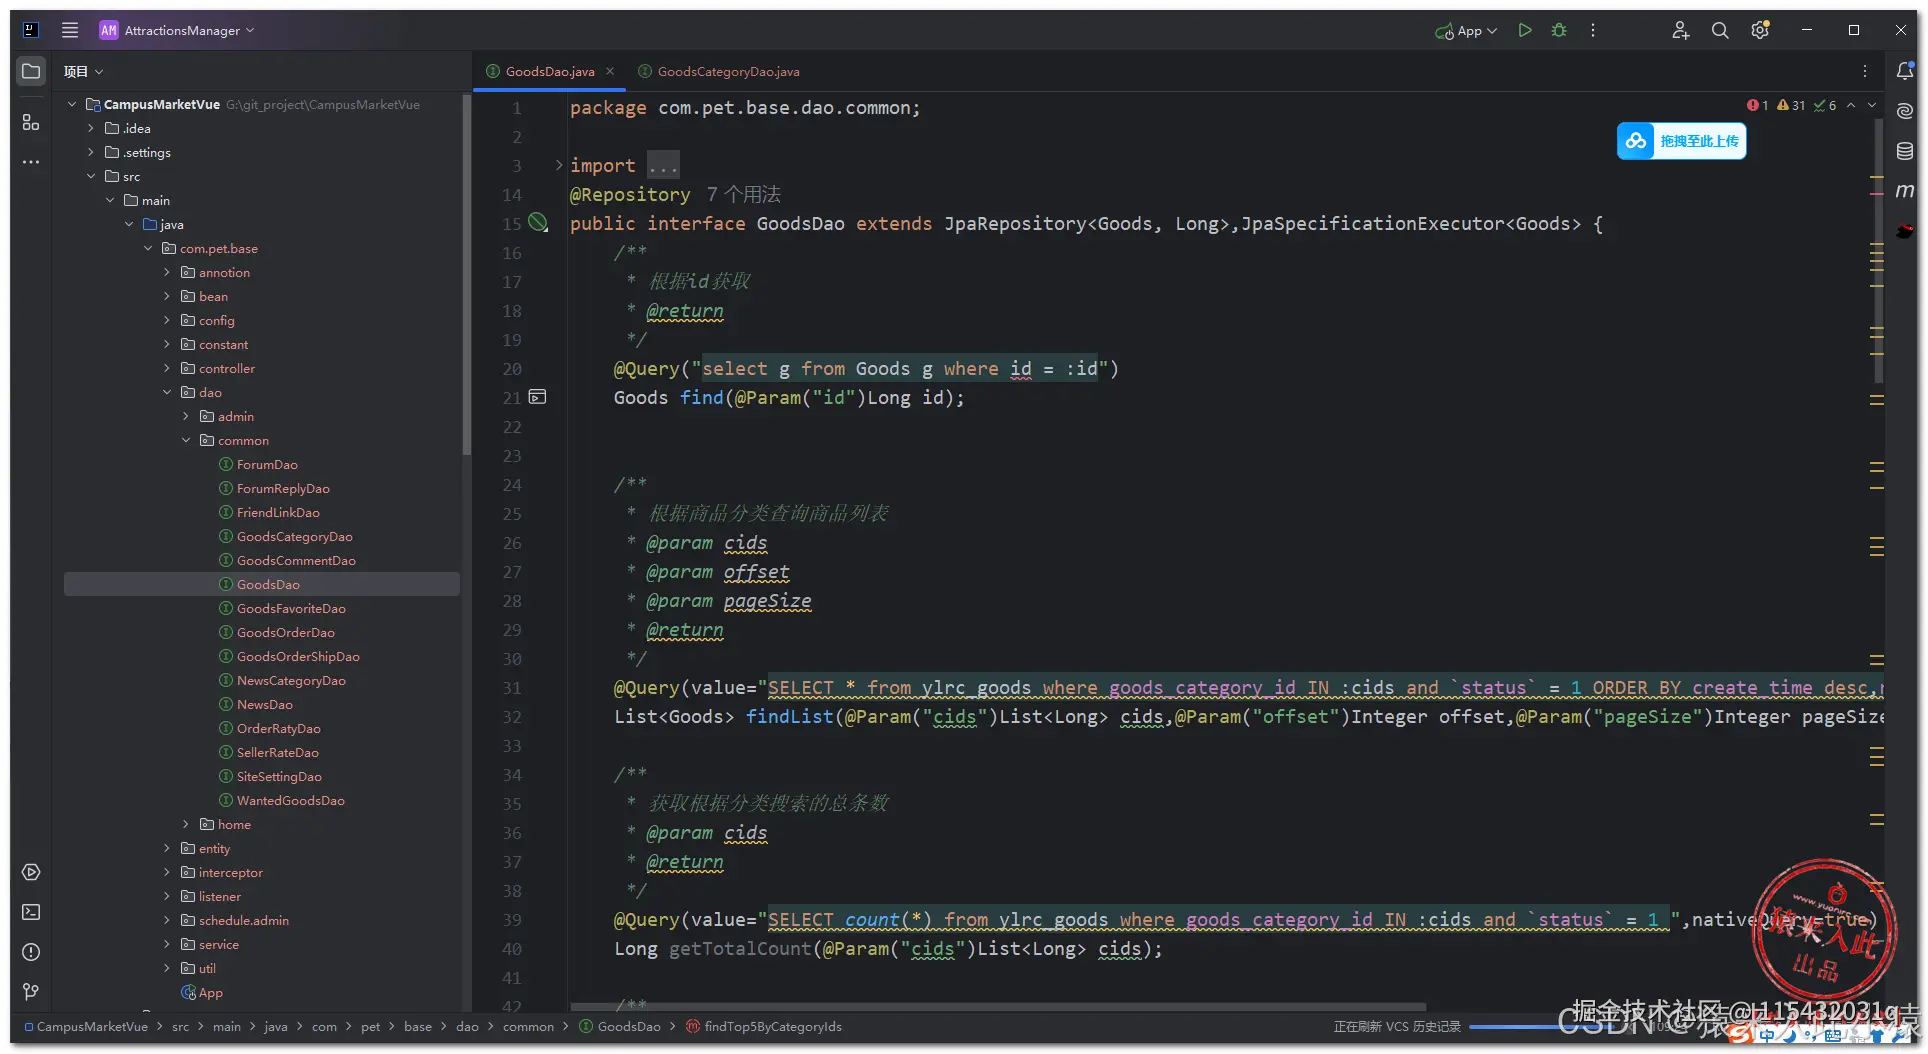Unfold the collapsed import block
The image size is (1928, 1054).
pos(559,165)
